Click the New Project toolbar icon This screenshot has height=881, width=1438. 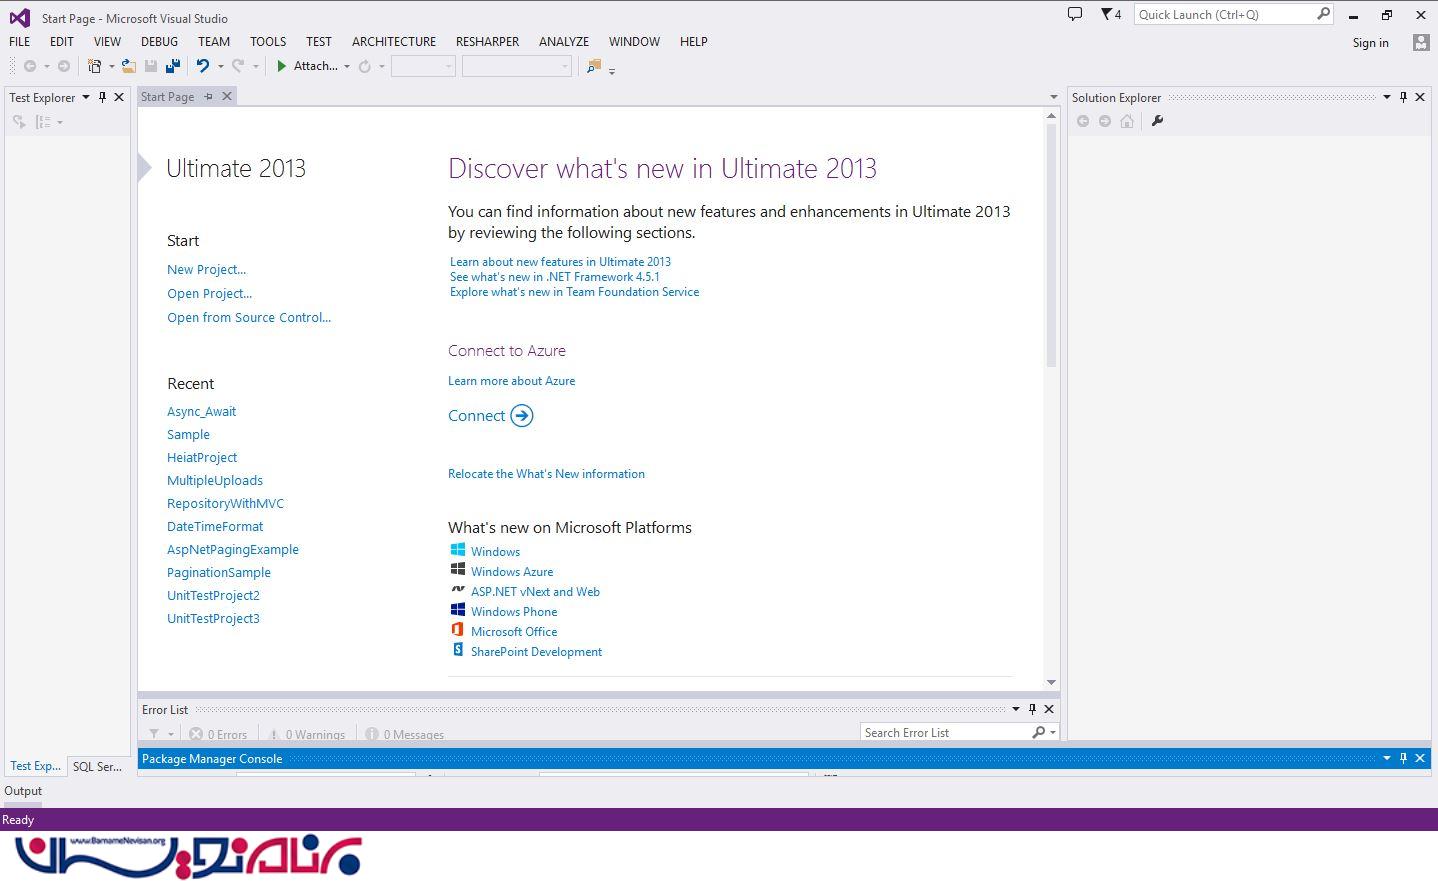click(x=94, y=66)
